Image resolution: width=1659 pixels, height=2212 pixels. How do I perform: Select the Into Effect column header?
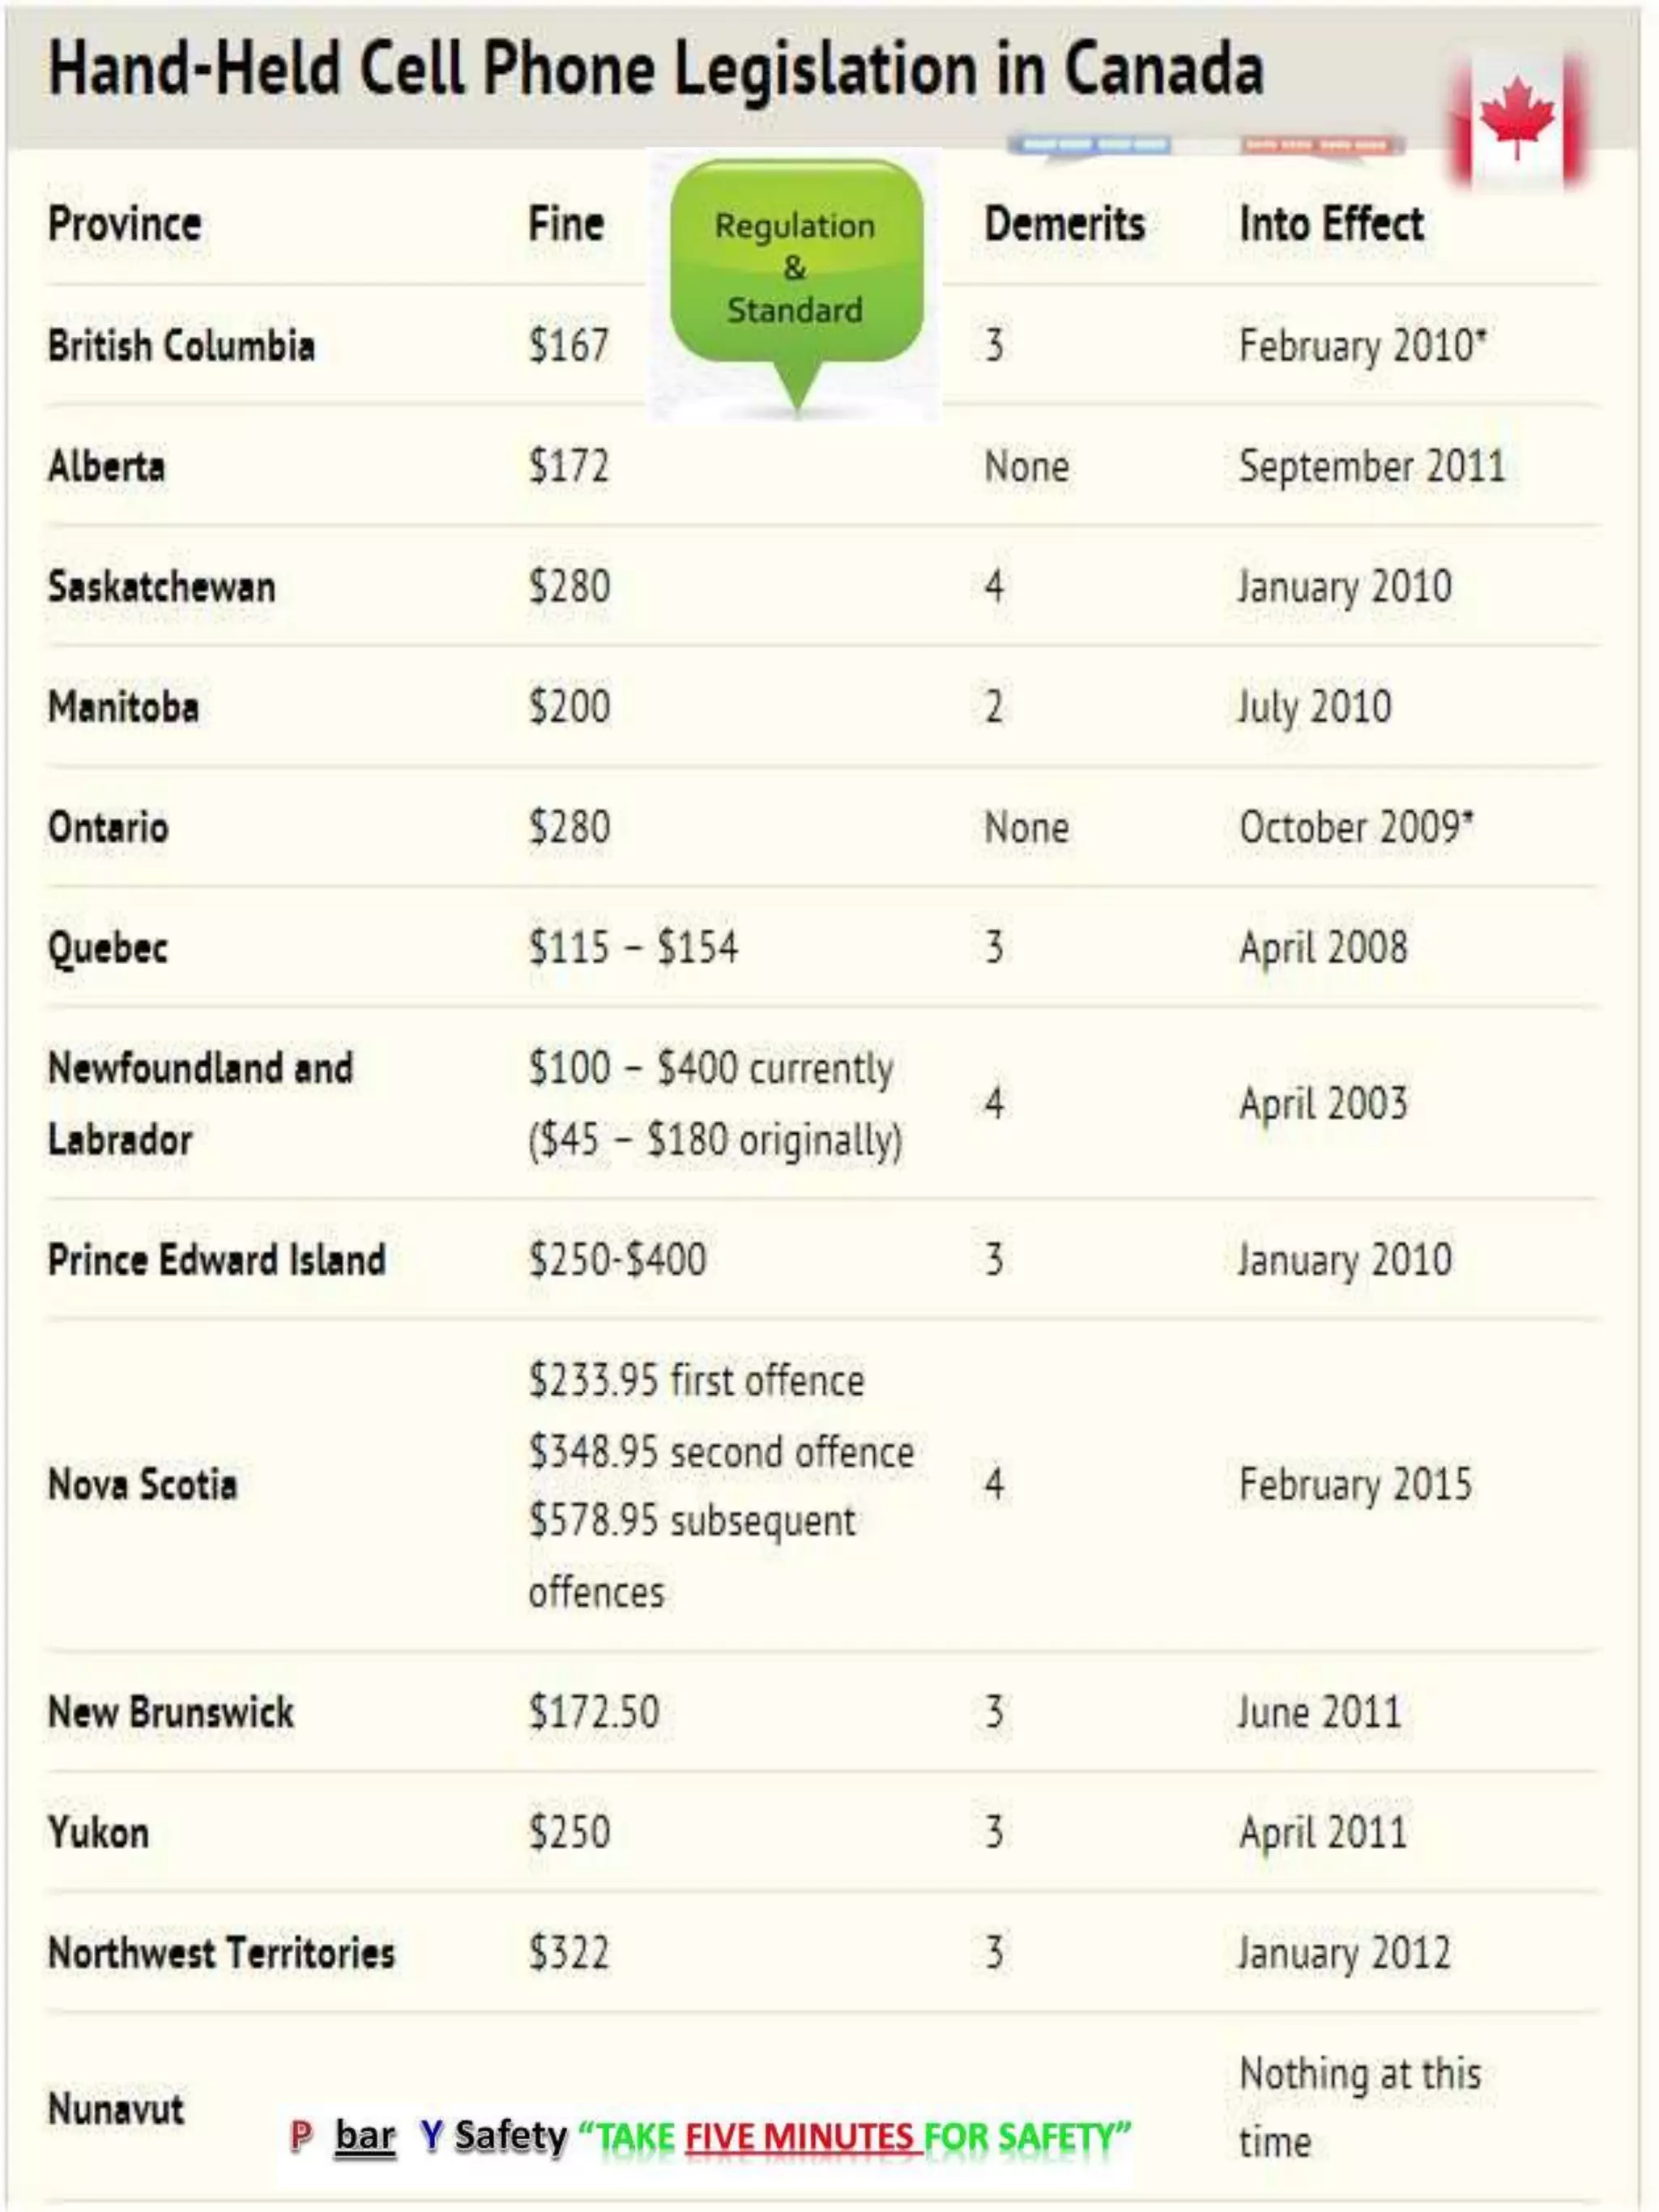(x=1331, y=224)
